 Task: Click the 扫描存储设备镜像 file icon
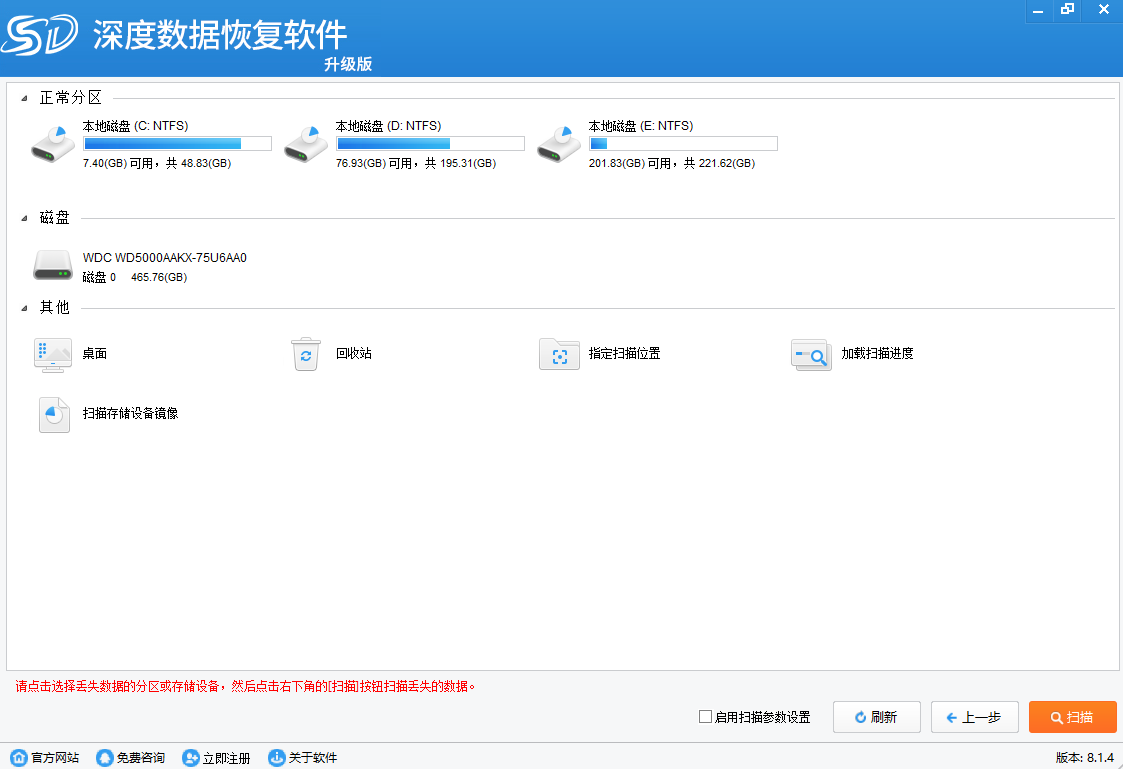[54, 415]
